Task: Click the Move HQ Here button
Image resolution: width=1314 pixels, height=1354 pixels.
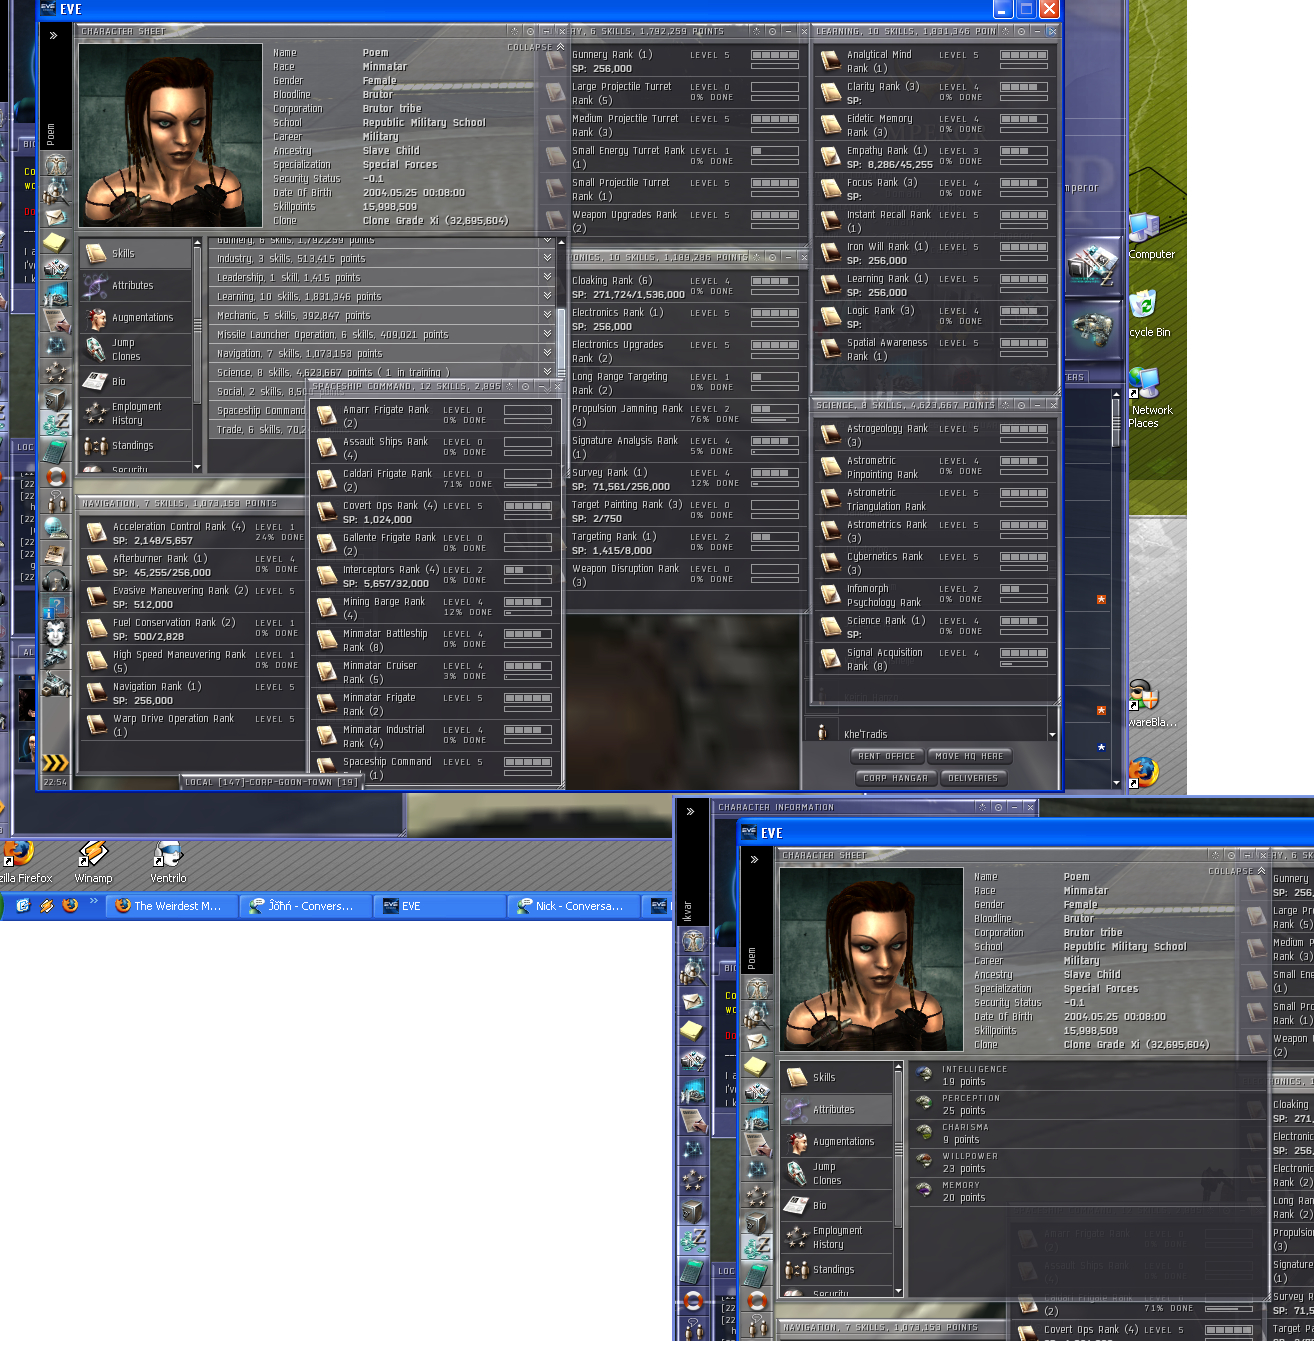Action: point(970,756)
